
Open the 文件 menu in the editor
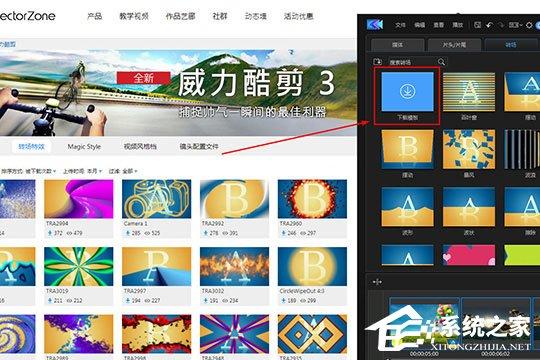pos(400,25)
